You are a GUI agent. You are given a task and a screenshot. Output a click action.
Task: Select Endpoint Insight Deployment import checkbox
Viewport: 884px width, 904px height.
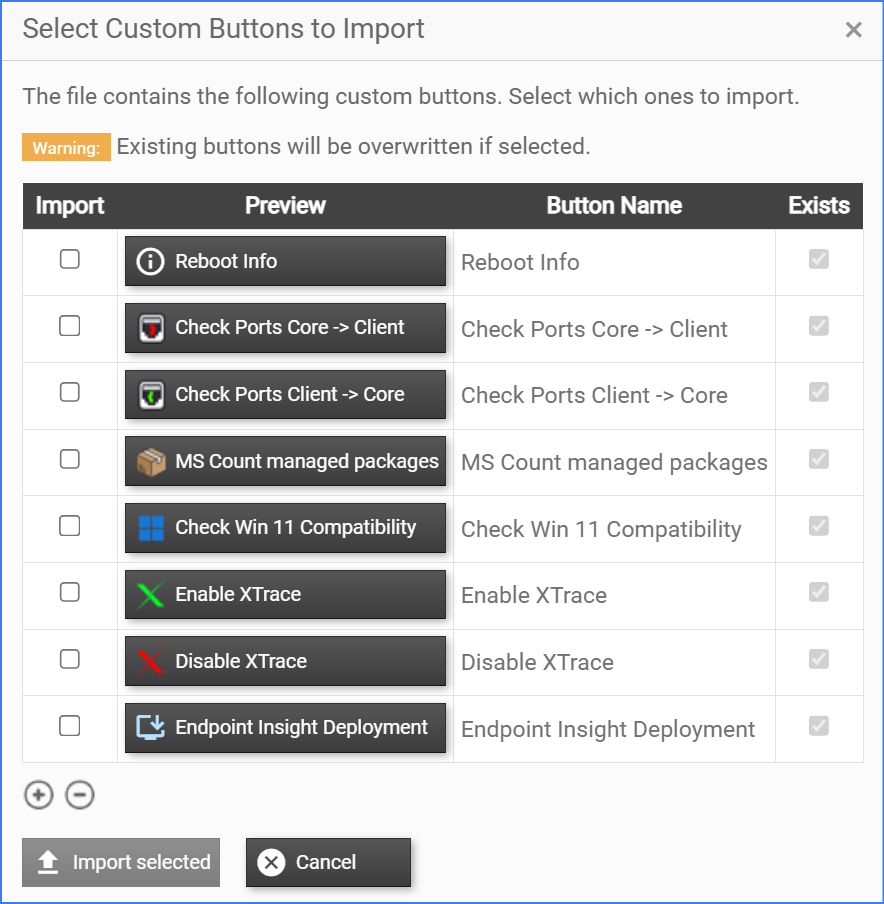69,726
